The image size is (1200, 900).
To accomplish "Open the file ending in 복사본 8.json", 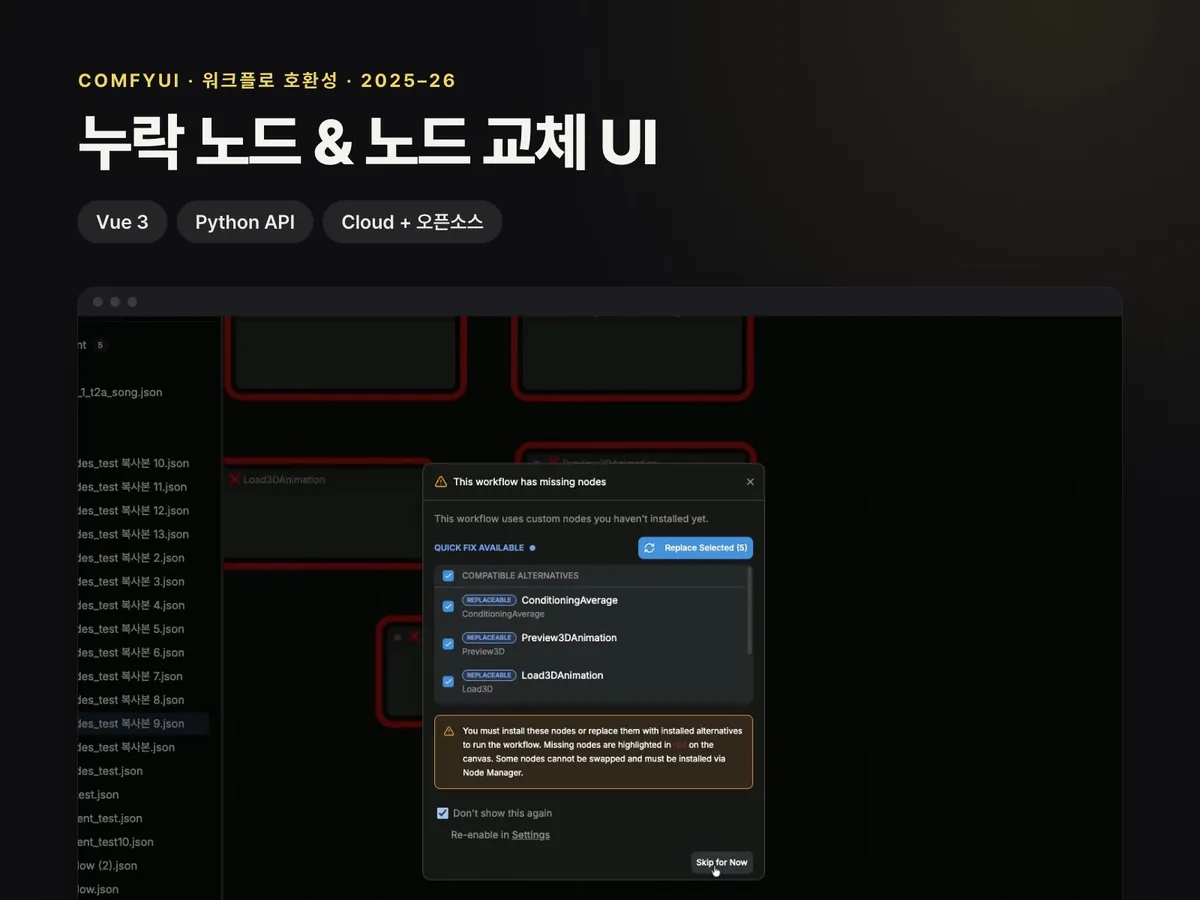I will coord(132,700).
